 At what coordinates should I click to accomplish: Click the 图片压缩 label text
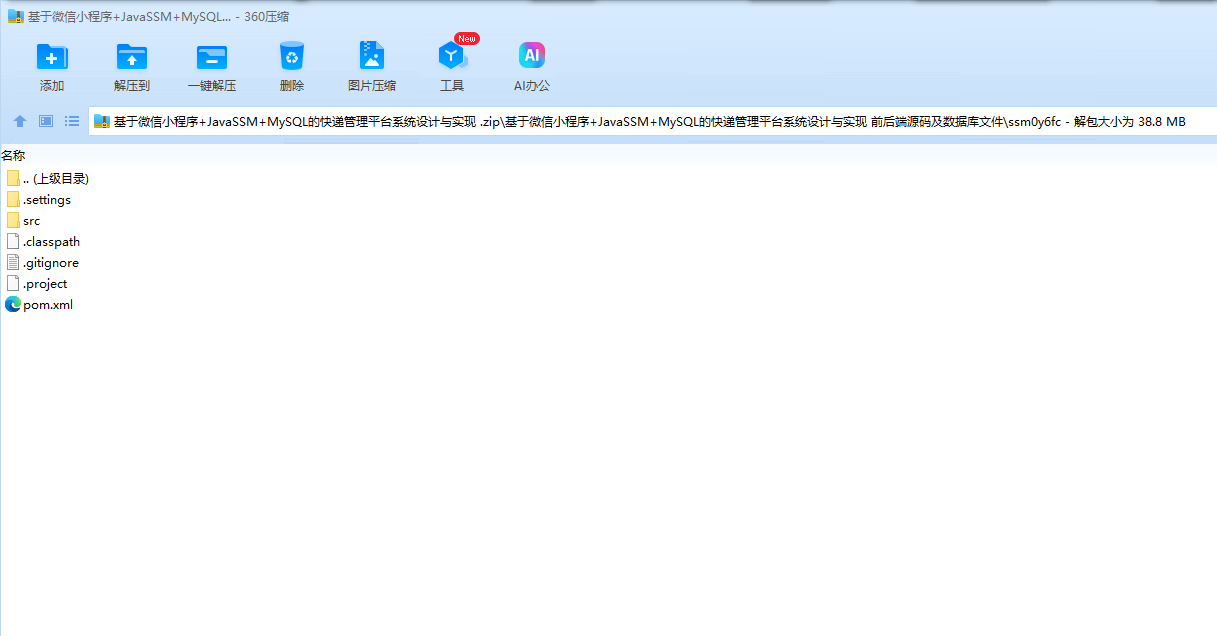tap(372, 86)
